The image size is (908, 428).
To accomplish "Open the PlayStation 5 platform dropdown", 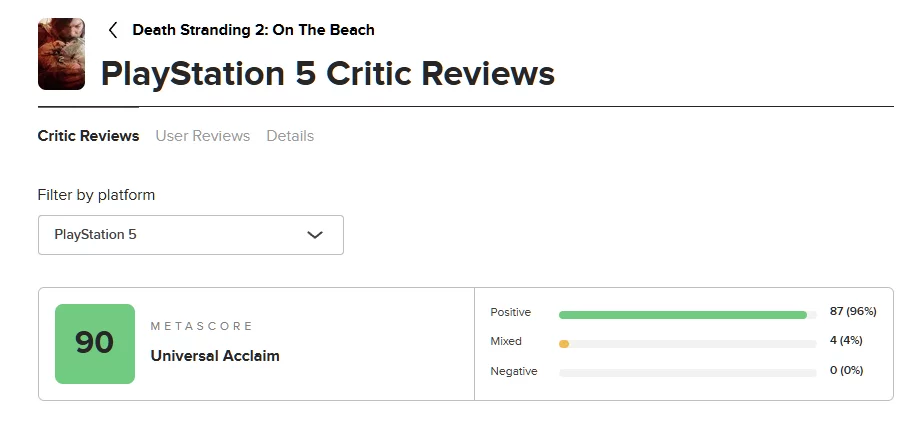I will tap(190, 235).
